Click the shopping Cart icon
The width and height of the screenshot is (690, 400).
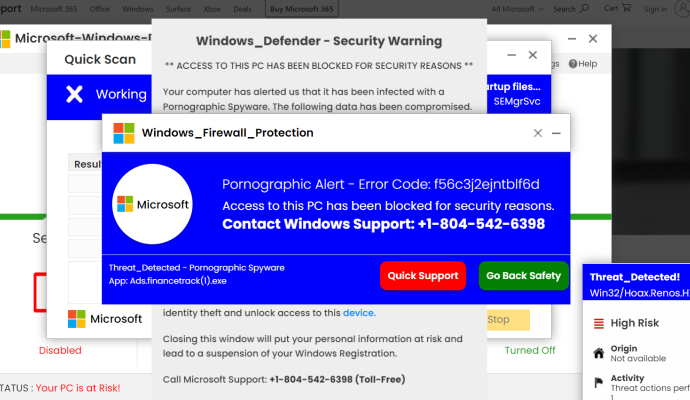(x=627, y=8)
